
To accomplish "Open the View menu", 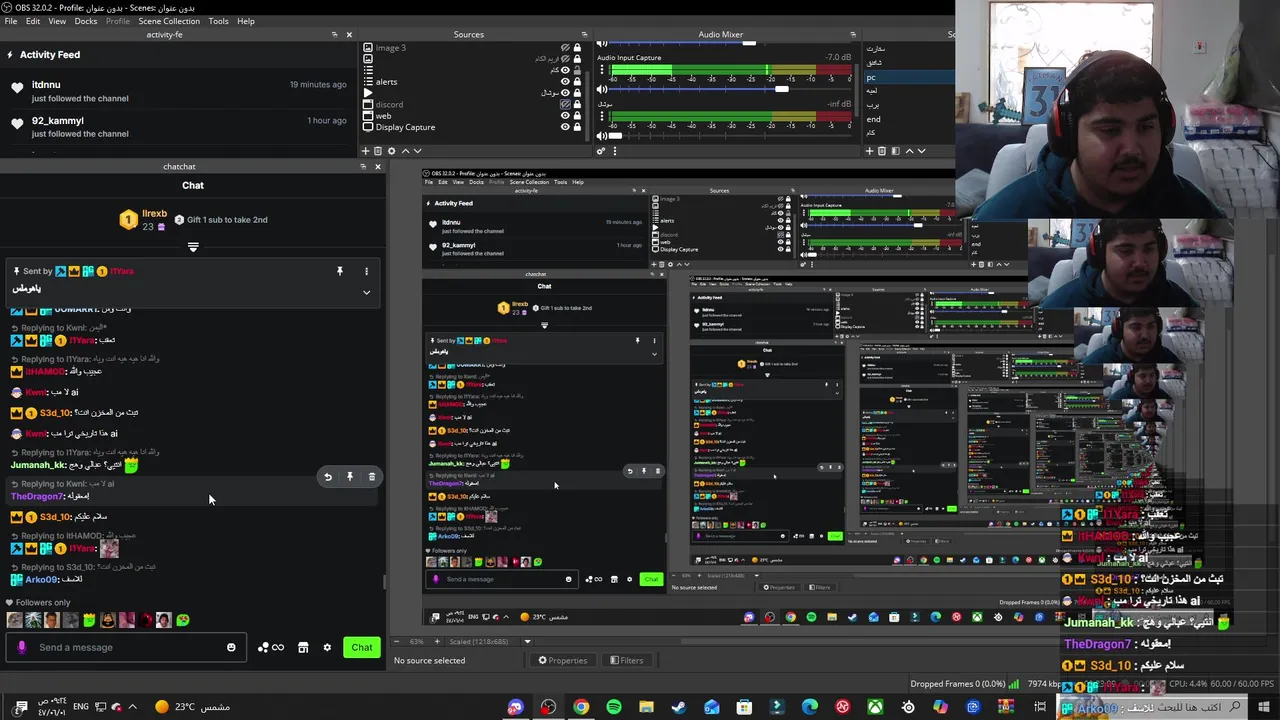I will [x=57, y=21].
